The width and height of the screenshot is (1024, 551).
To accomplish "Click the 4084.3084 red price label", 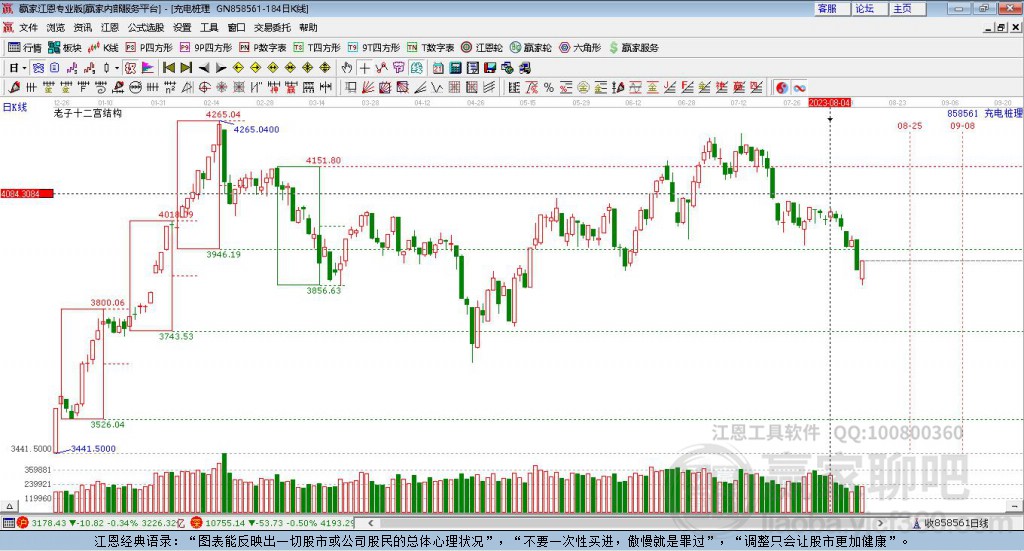I will (x=26, y=194).
